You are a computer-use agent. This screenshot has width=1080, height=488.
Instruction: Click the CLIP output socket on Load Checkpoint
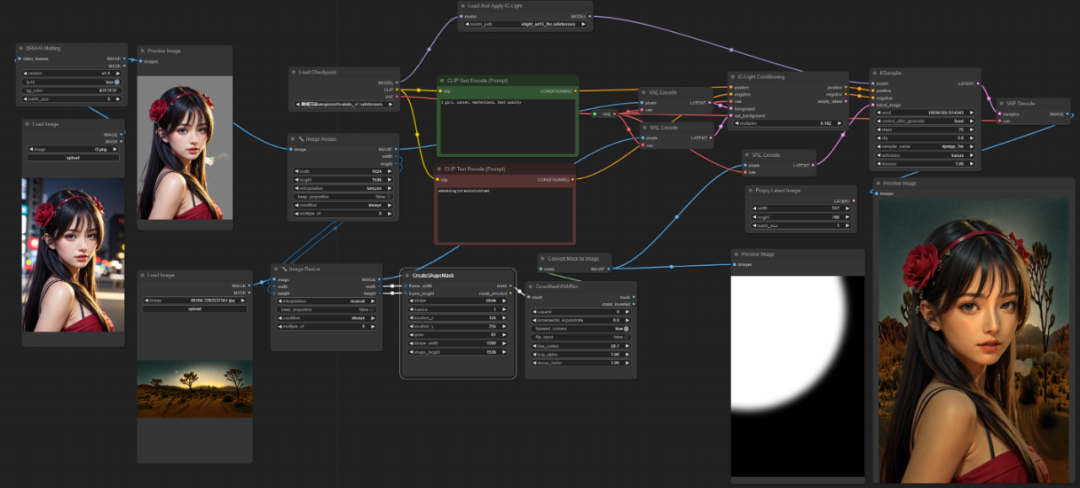tap(398, 89)
